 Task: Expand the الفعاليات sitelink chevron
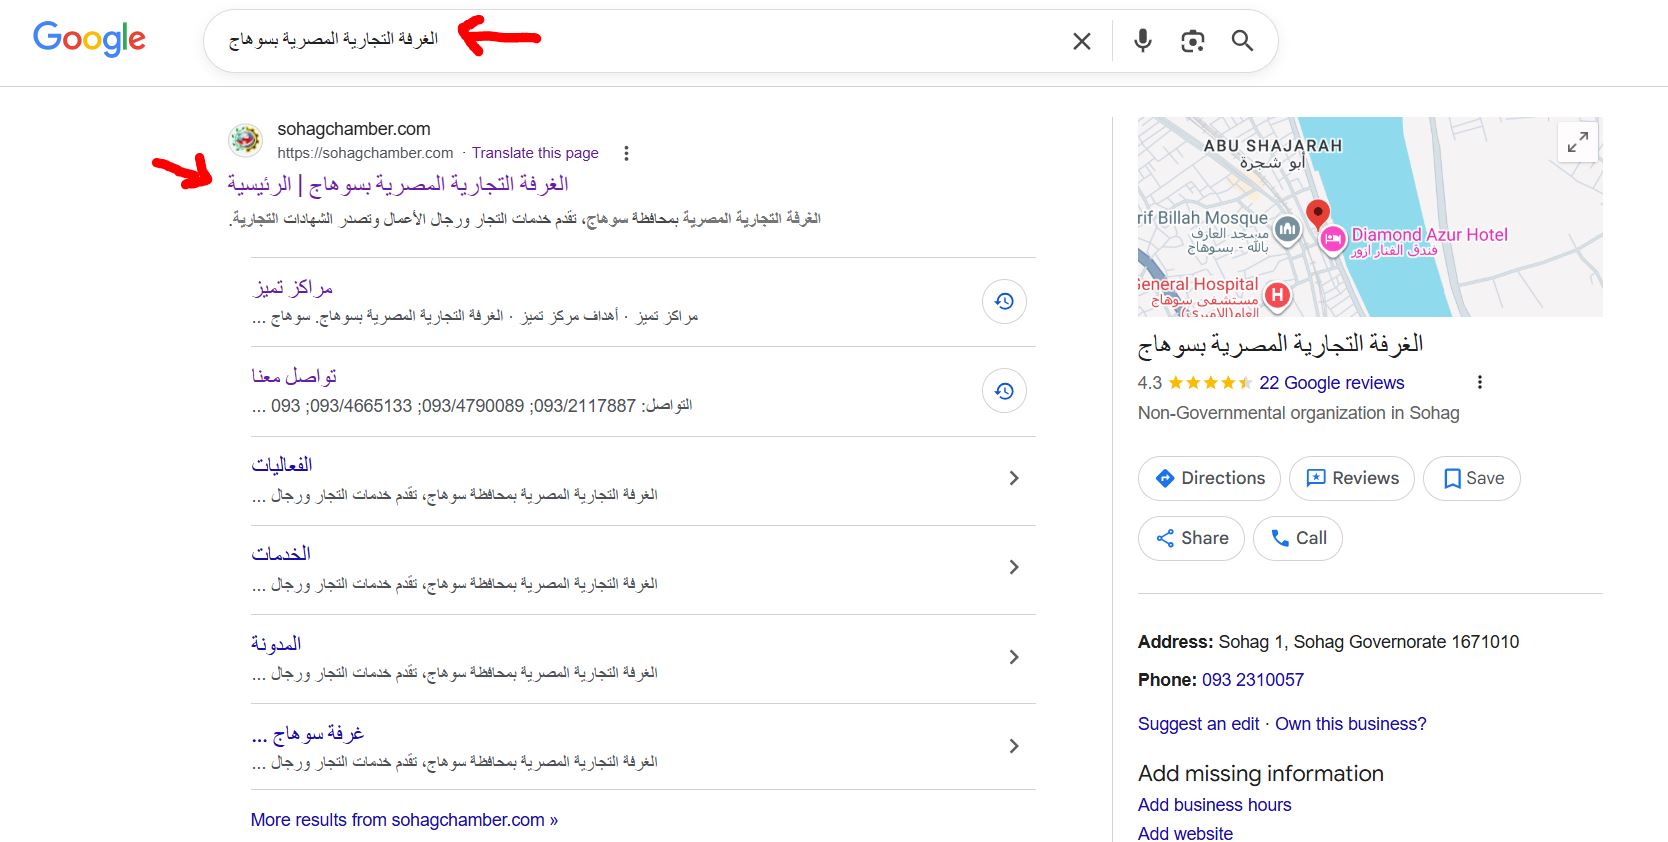1013,479
